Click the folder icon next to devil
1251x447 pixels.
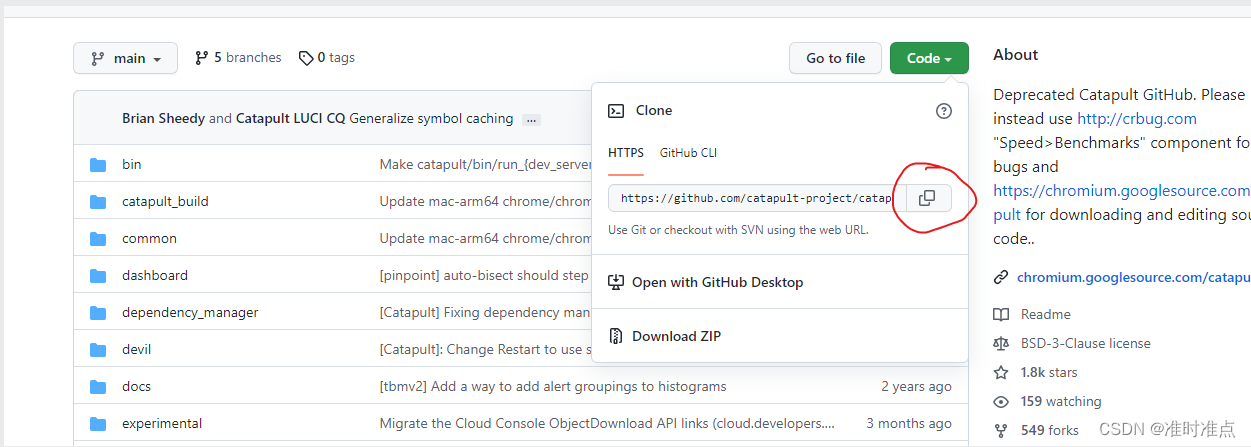click(98, 350)
